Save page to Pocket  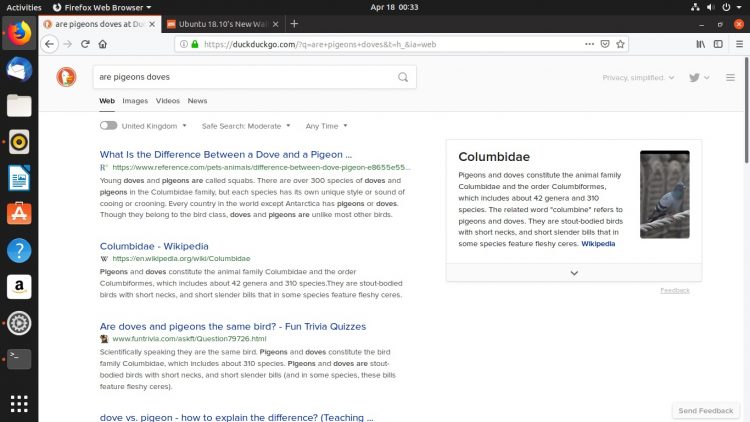pos(605,44)
